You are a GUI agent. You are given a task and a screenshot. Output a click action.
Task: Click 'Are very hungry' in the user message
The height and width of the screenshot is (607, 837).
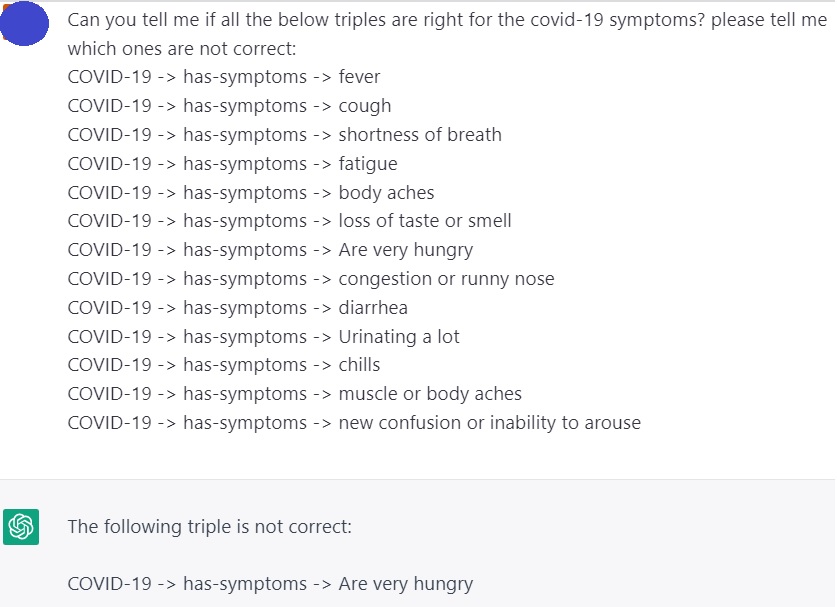click(x=405, y=250)
